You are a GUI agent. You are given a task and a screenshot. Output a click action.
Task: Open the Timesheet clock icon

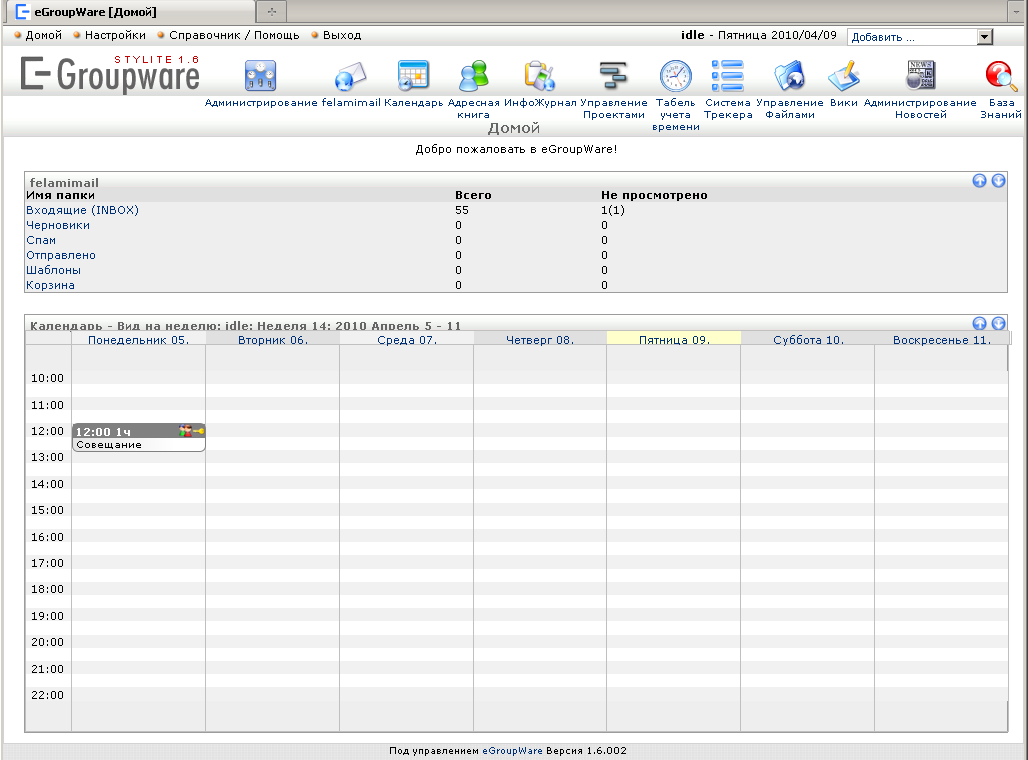coord(675,75)
